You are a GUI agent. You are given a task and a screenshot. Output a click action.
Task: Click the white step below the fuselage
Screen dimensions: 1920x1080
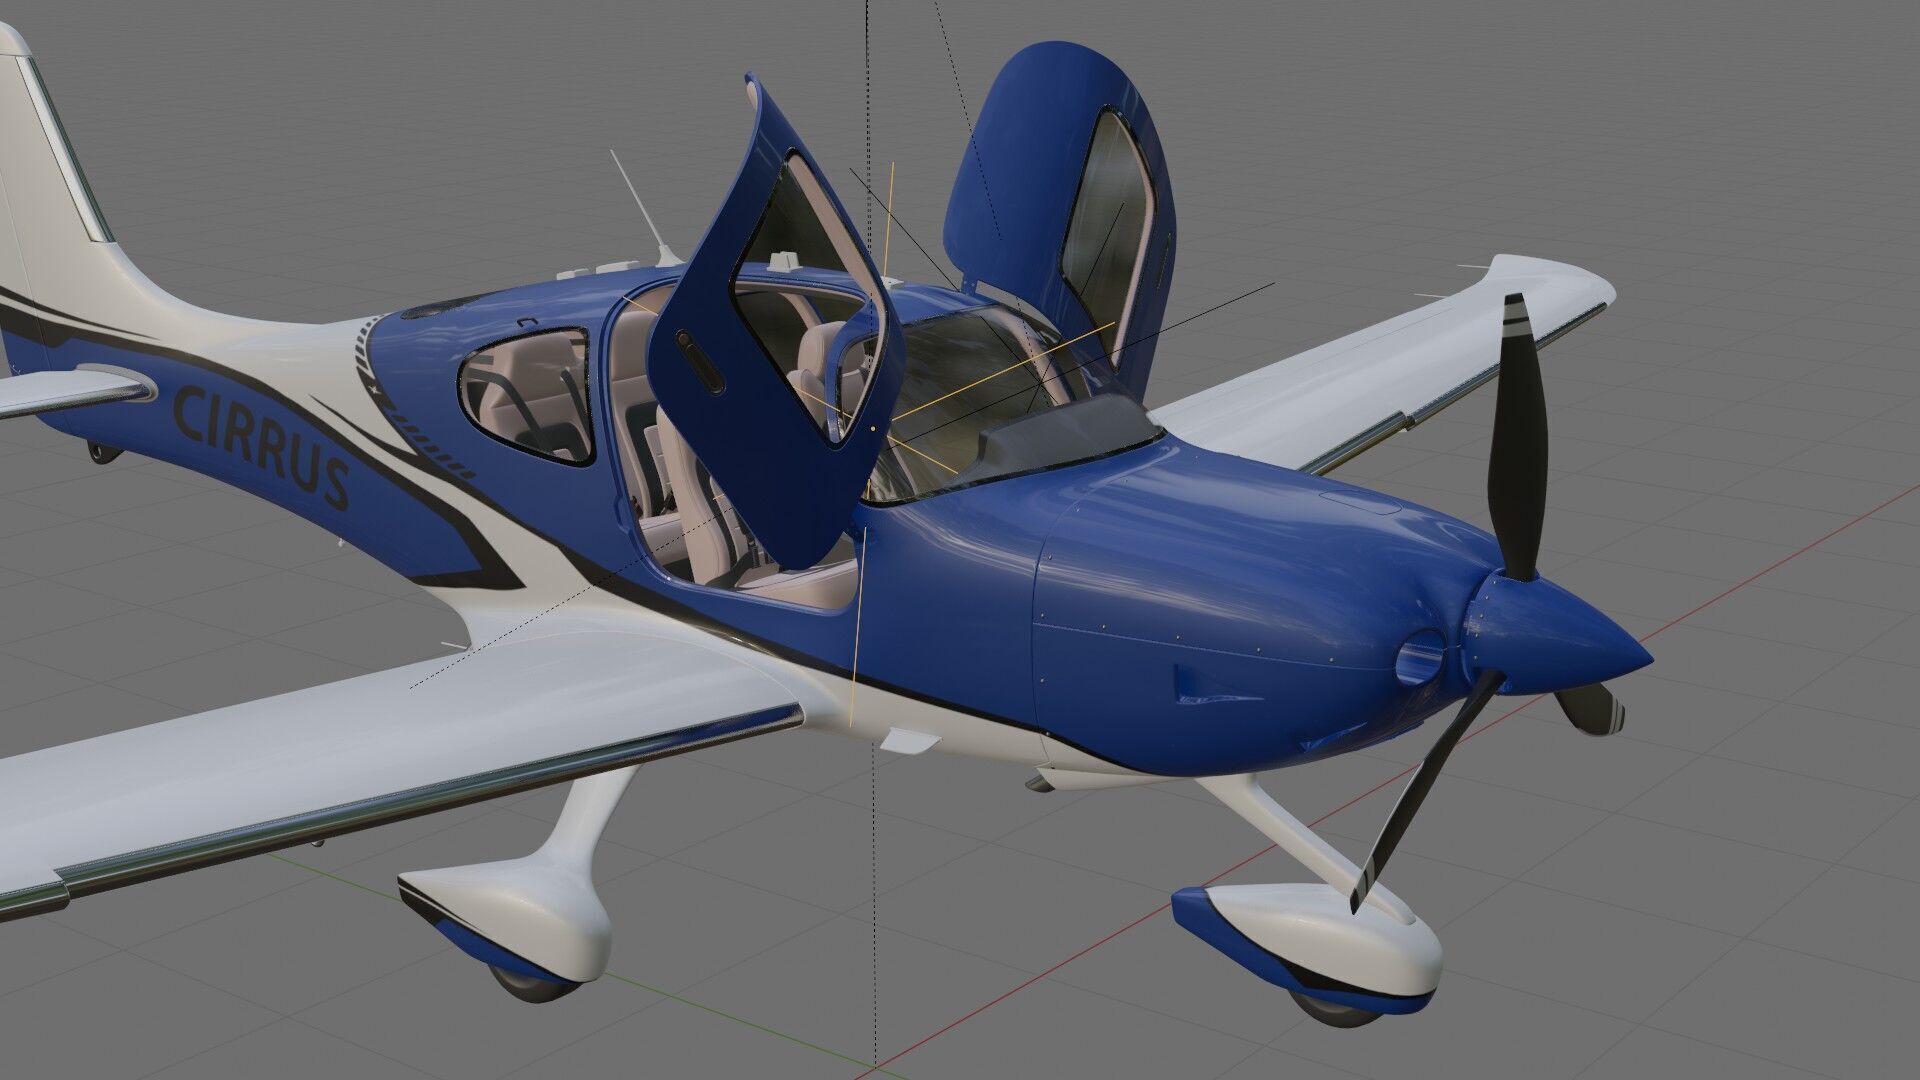pos(912,740)
